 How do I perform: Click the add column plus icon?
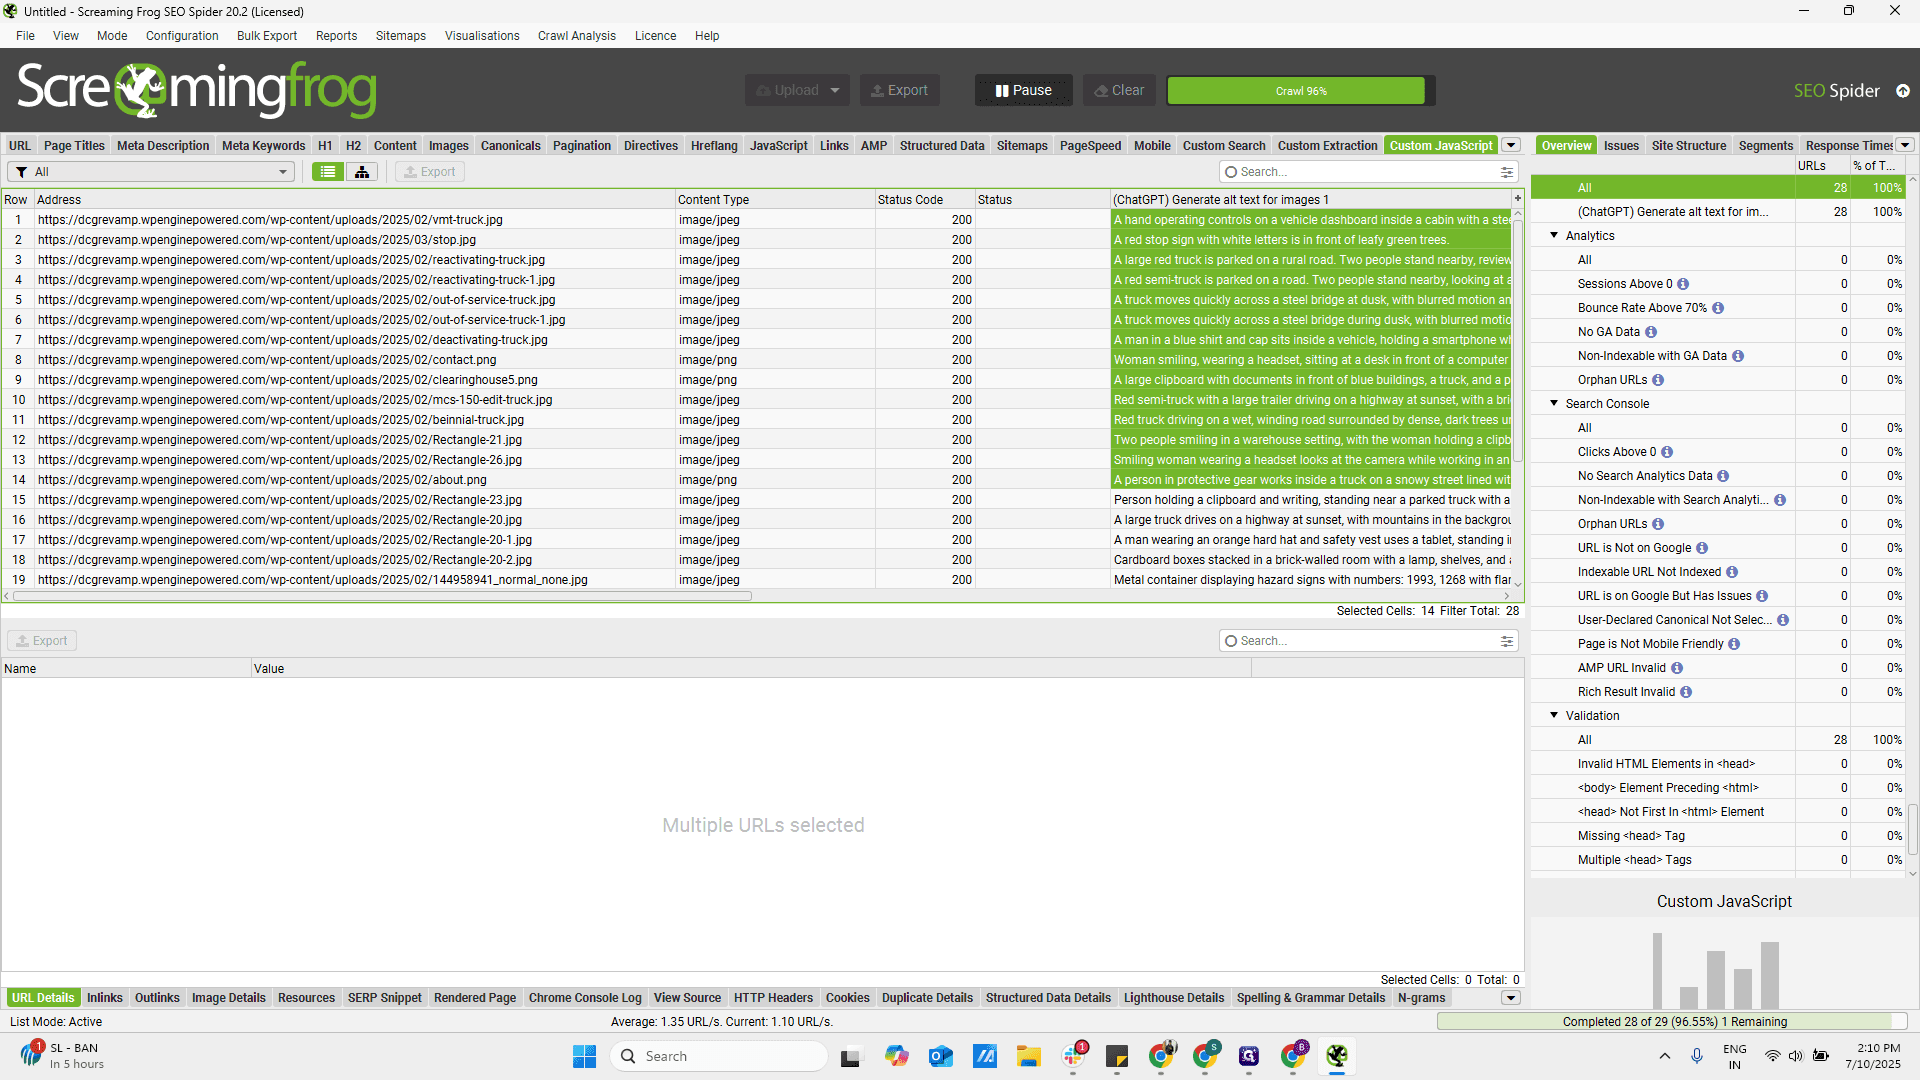coord(1517,199)
